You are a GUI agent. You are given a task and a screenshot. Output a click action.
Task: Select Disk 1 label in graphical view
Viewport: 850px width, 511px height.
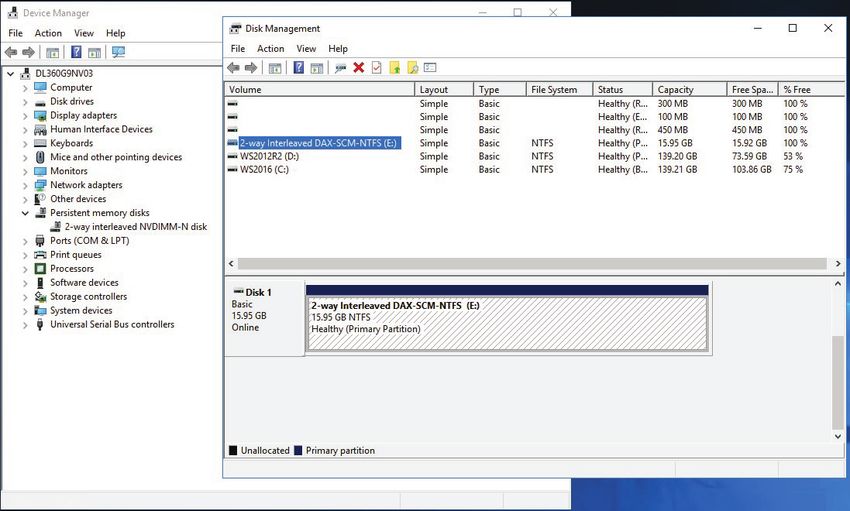[x=259, y=293]
